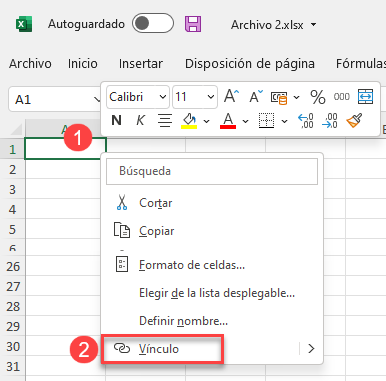The width and height of the screenshot is (386, 381).
Task: Open the Archivo 2.xlsx title dropdown
Action: click(313, 25)
